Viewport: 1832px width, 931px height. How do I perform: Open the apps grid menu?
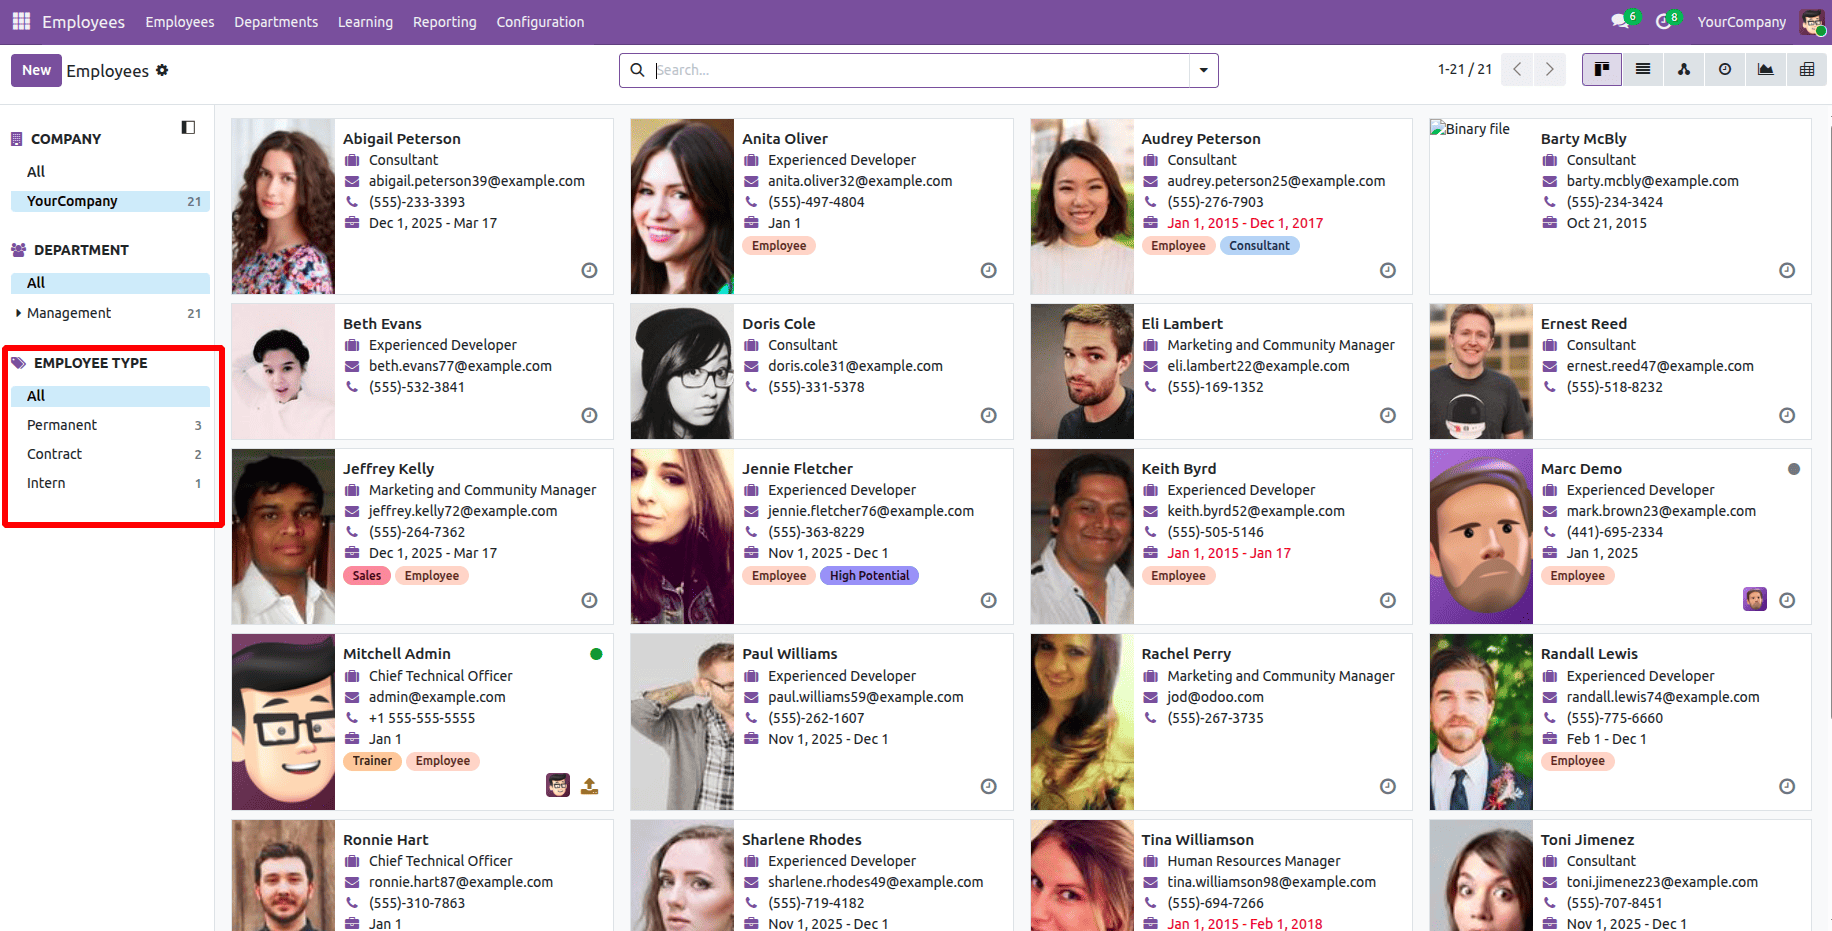(20, 20)
